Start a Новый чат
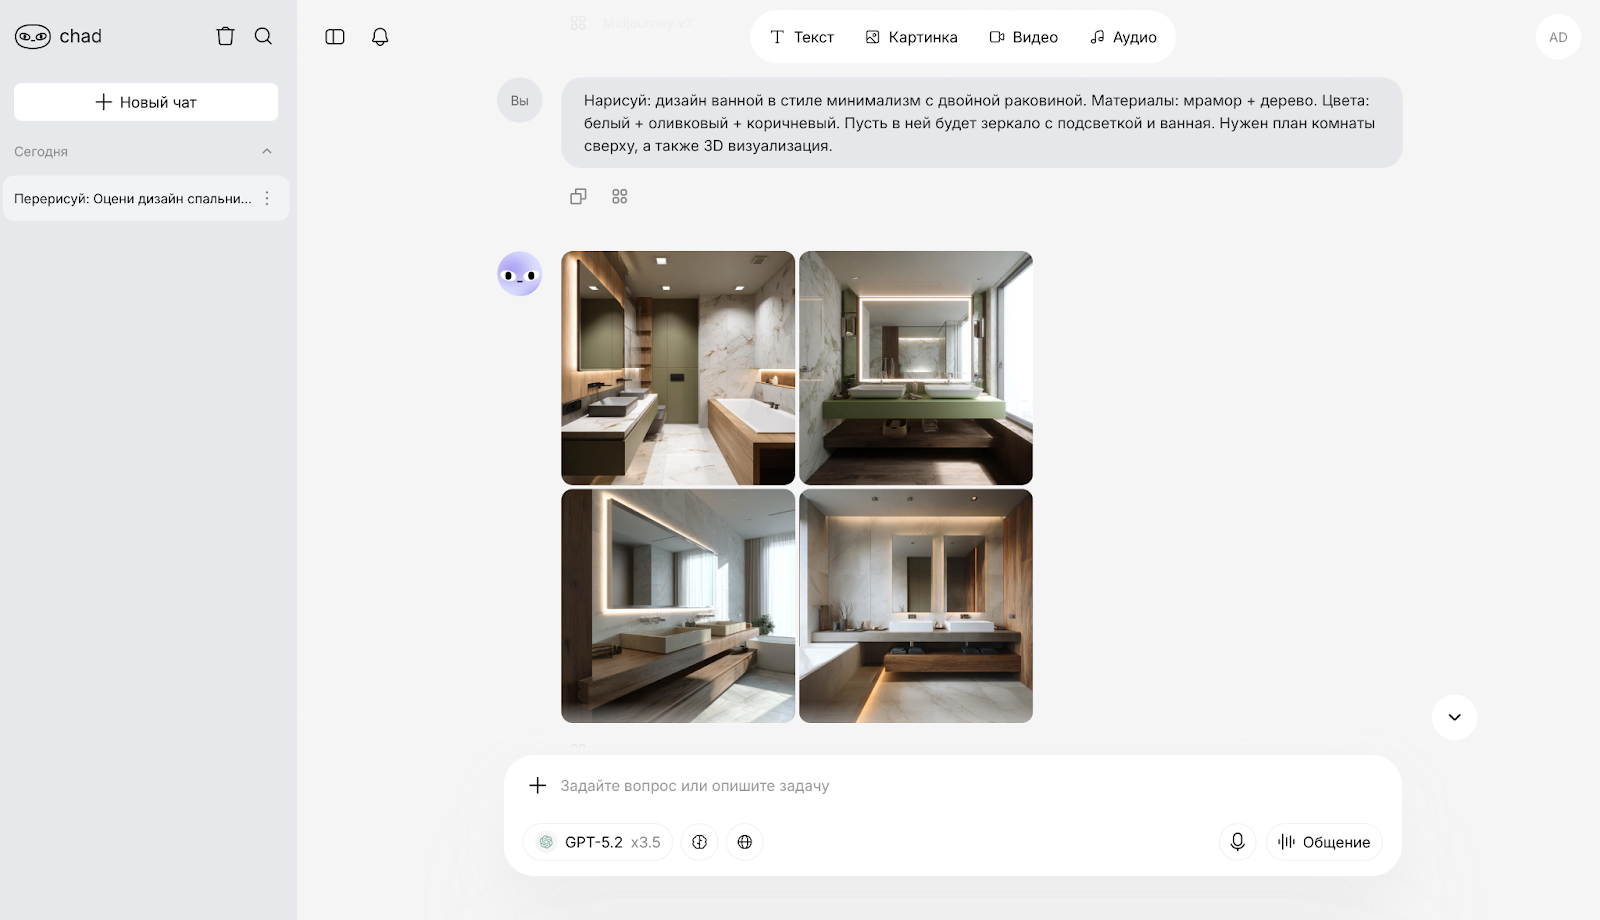The width and height of the screenshot is (1600, 920). point(145,101)
